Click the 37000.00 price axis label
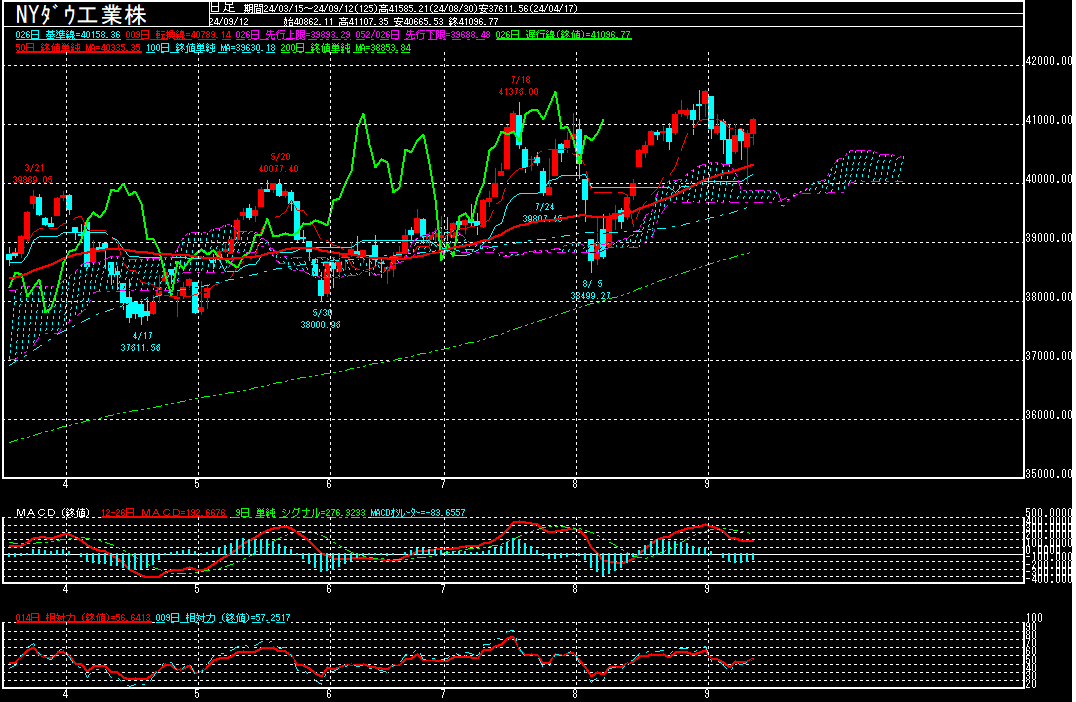This screenshot has width=1076, height=702. point(1049,356)
